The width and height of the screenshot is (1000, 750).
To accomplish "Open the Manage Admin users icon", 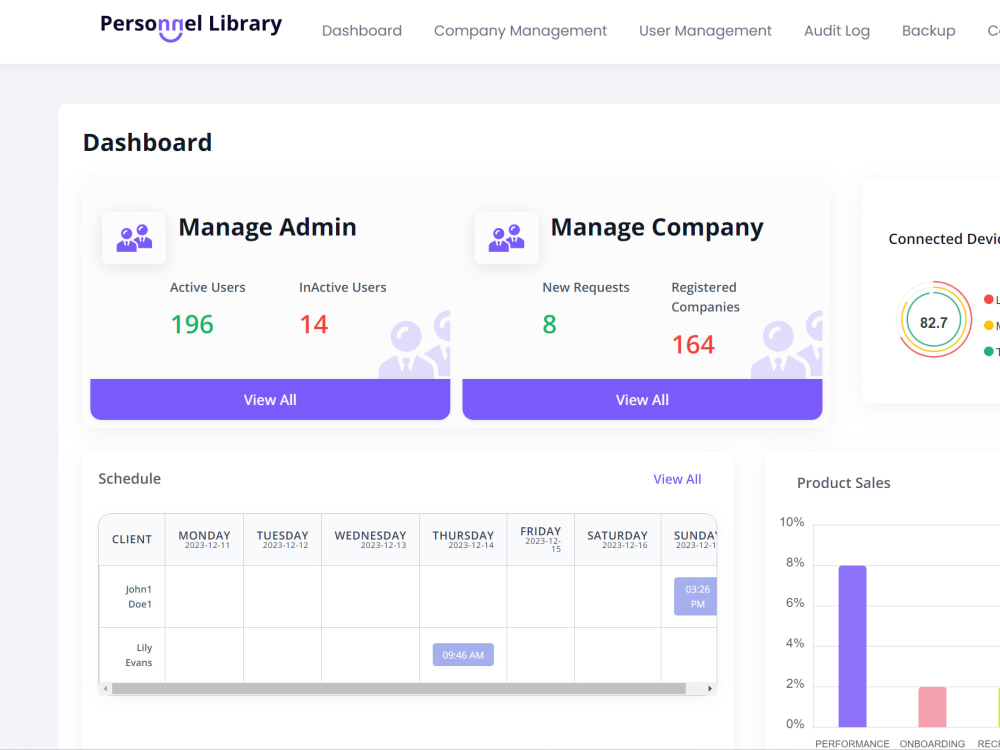I will click(x=134, y=238).
